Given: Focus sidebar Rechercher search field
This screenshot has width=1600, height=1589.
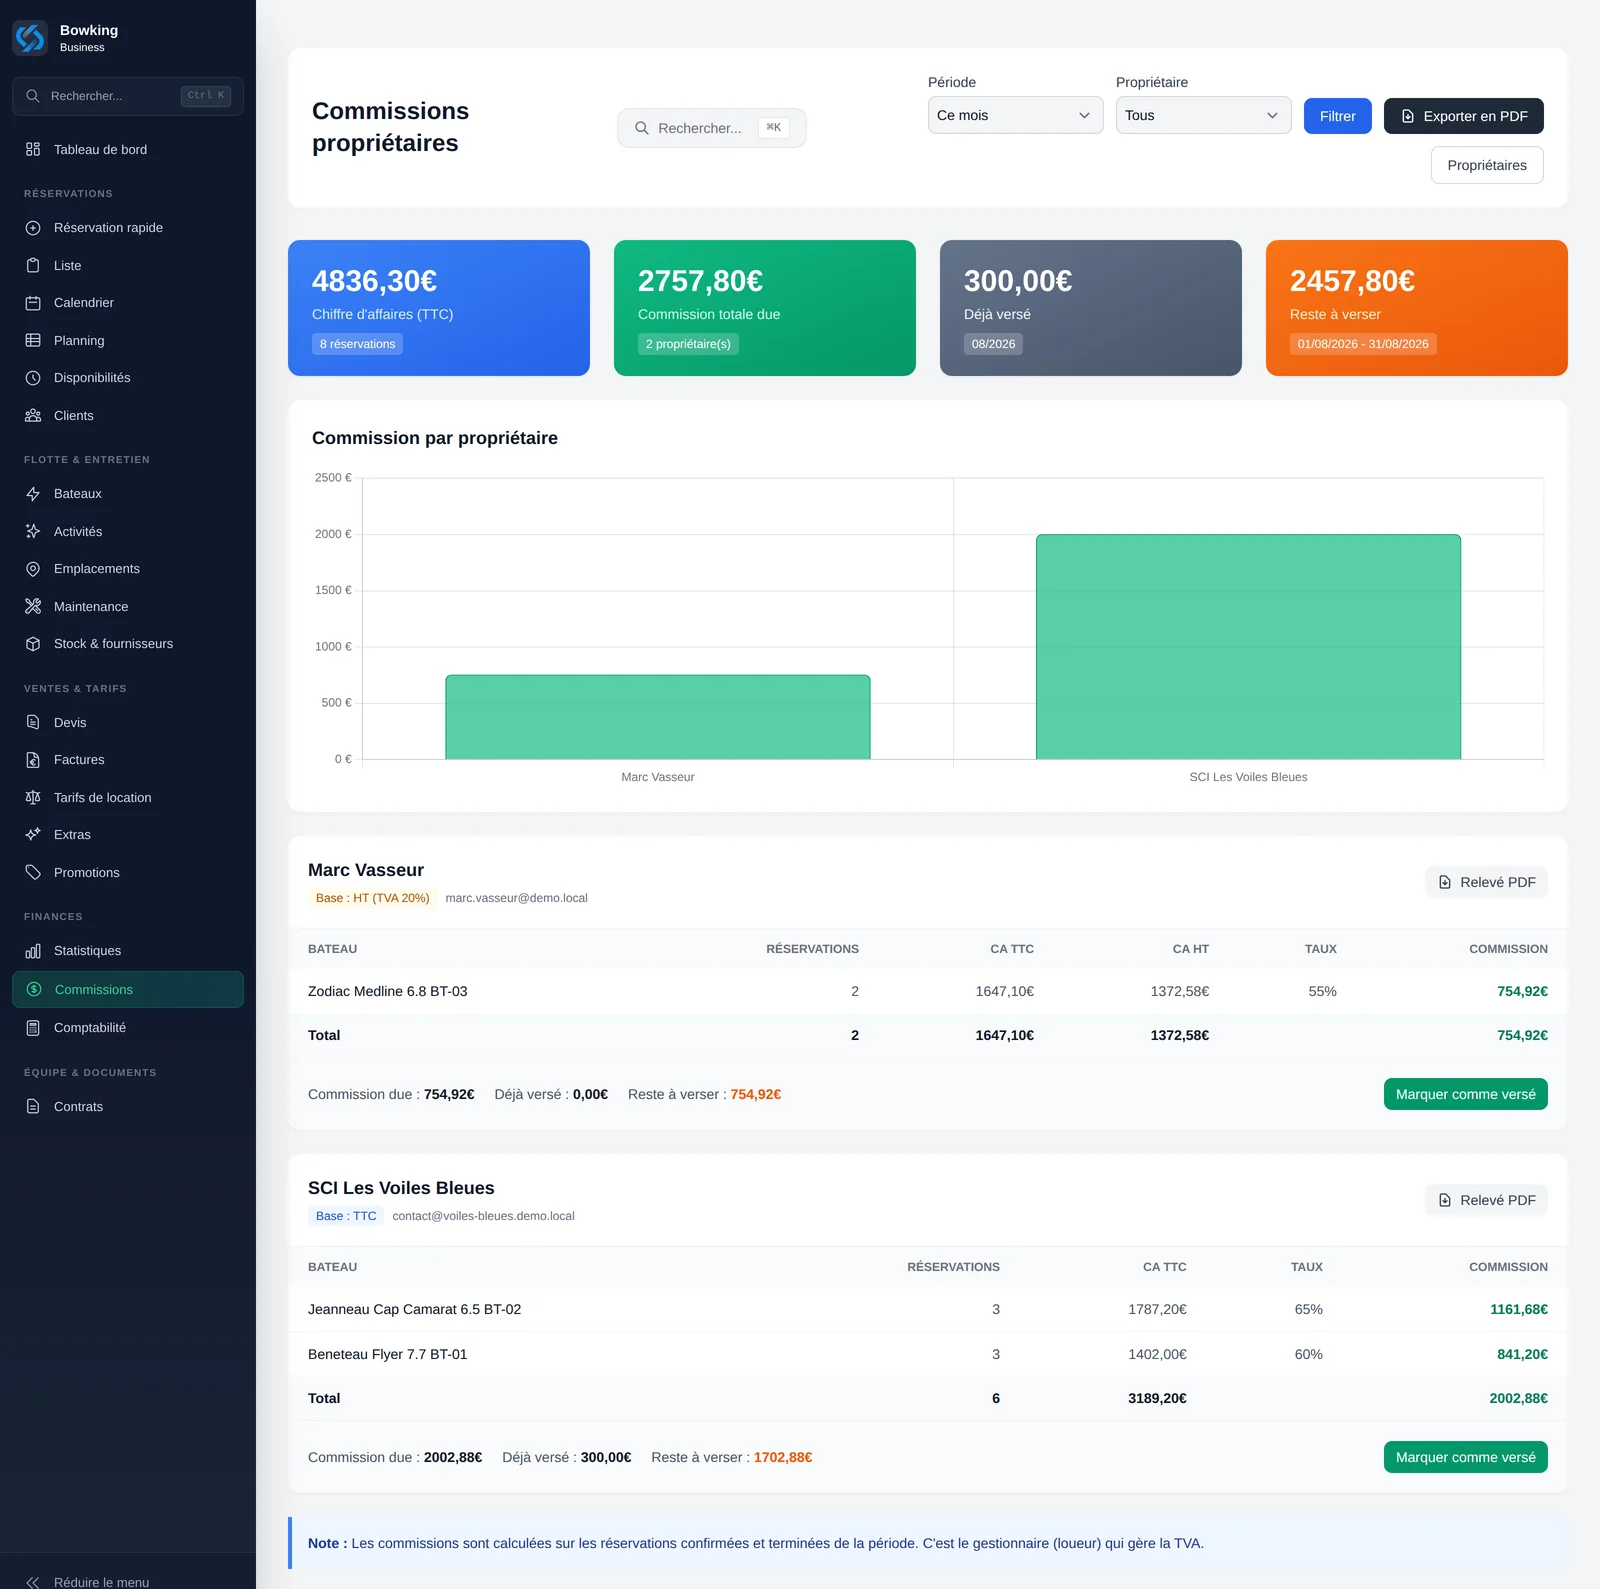Looking at the screenshot, I should point(128,96).
